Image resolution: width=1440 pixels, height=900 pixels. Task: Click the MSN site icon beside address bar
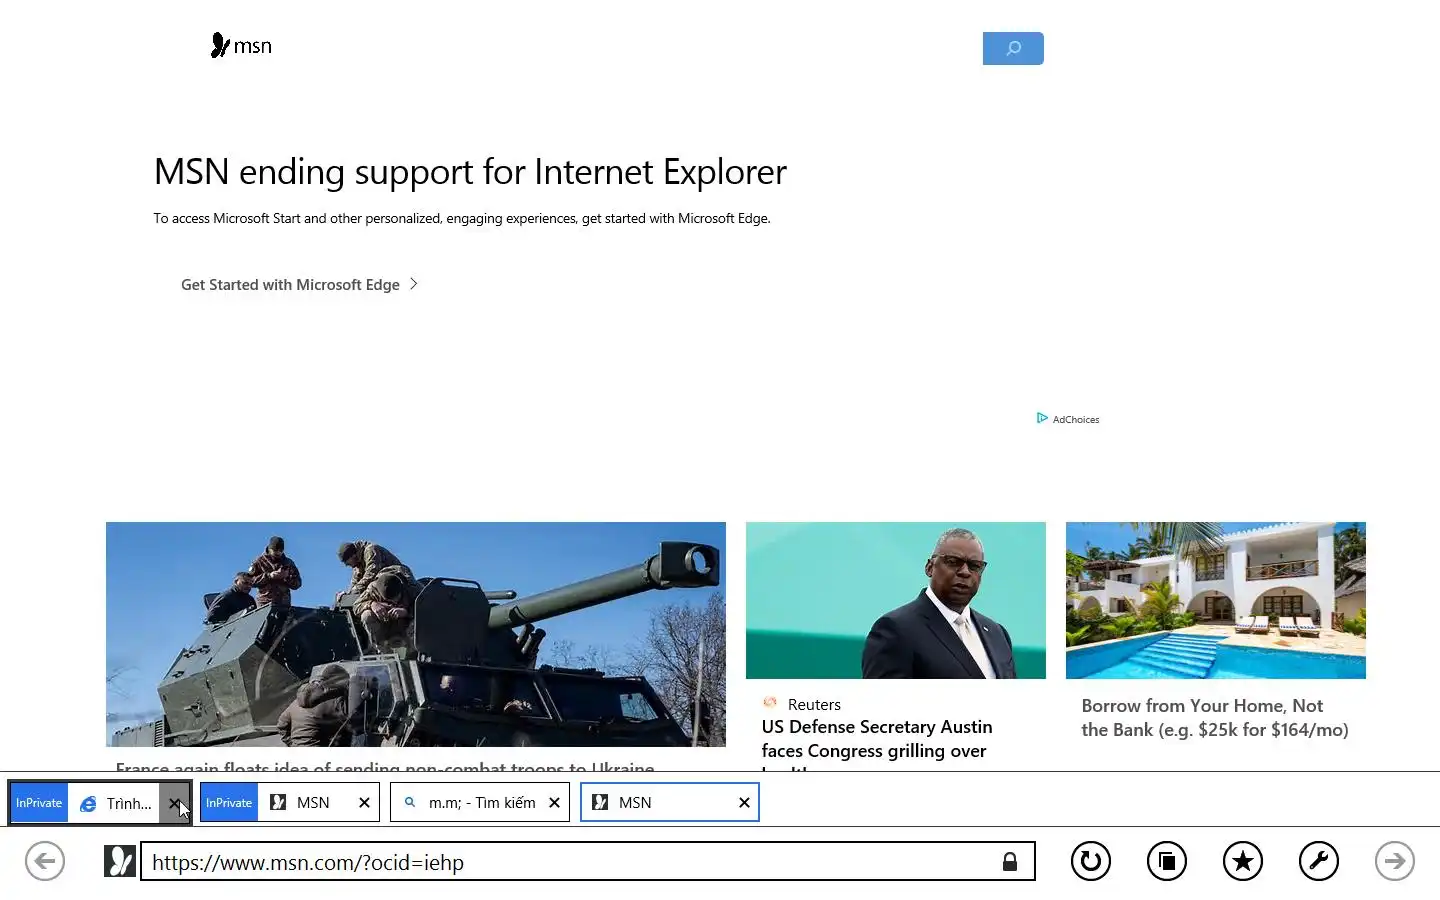[120, 861]
